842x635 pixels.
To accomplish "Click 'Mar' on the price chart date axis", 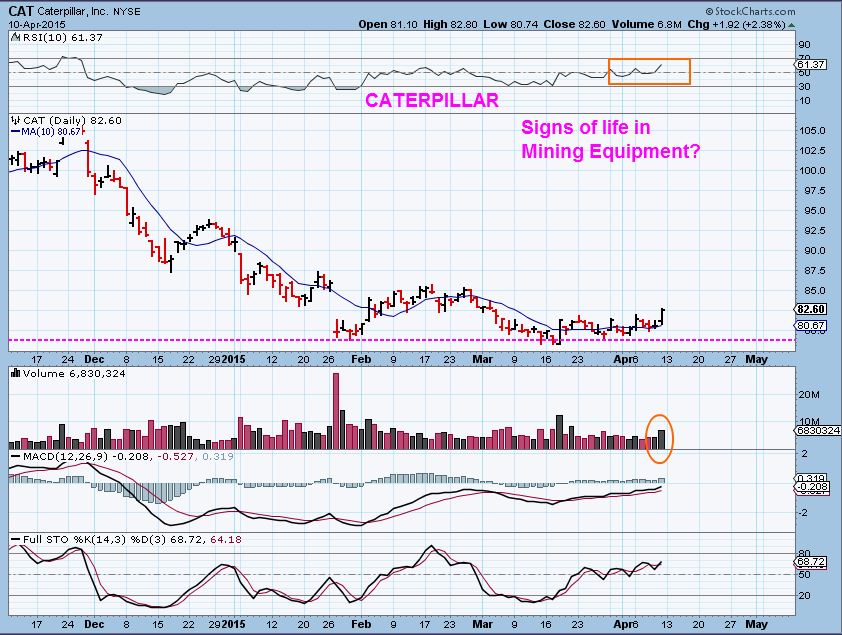I will tap(482, 359).
